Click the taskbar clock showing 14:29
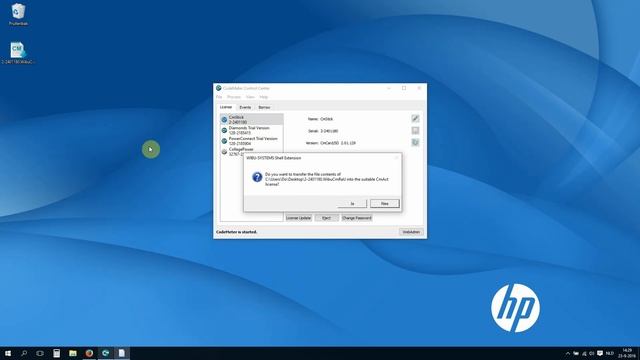The height and width of the screenshot is (360, 640). coord(627,353)
